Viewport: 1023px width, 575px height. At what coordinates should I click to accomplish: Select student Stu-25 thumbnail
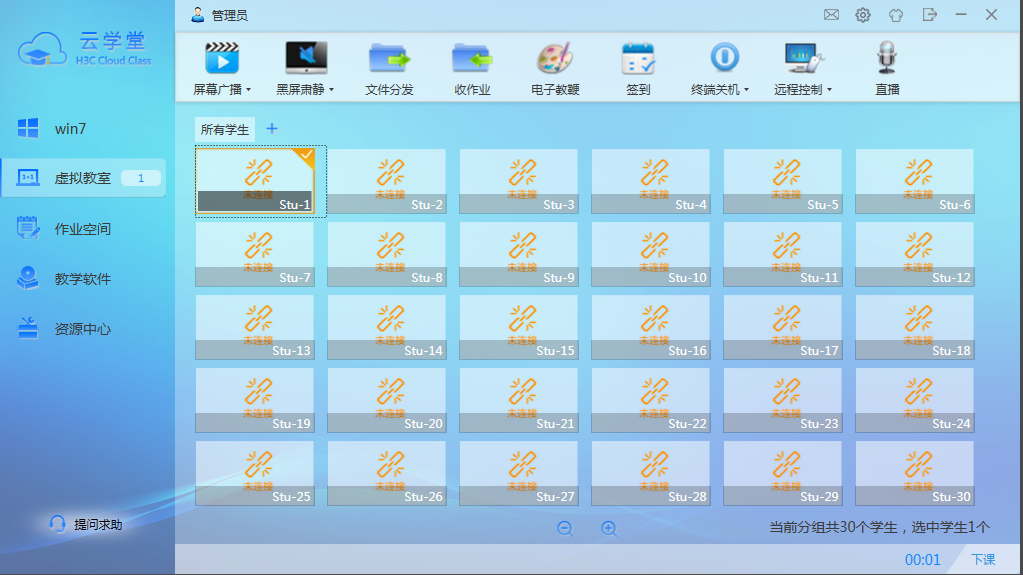[255, 473]
